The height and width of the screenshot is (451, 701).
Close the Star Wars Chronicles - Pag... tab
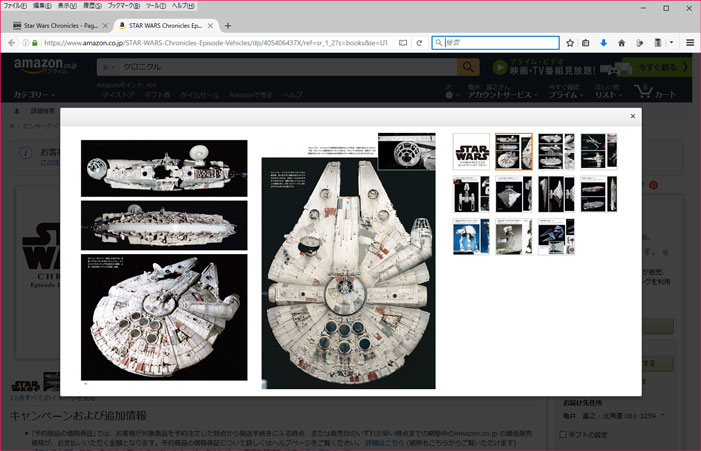click(x=106, y=26)
